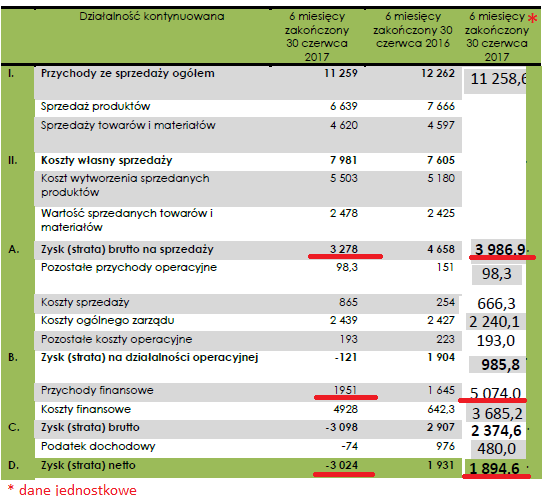The width and height of the screenshot is (544, 501).
Task: Select the standalone value 2 240,1
Action: pyautogui.click(x=494, y=322)
